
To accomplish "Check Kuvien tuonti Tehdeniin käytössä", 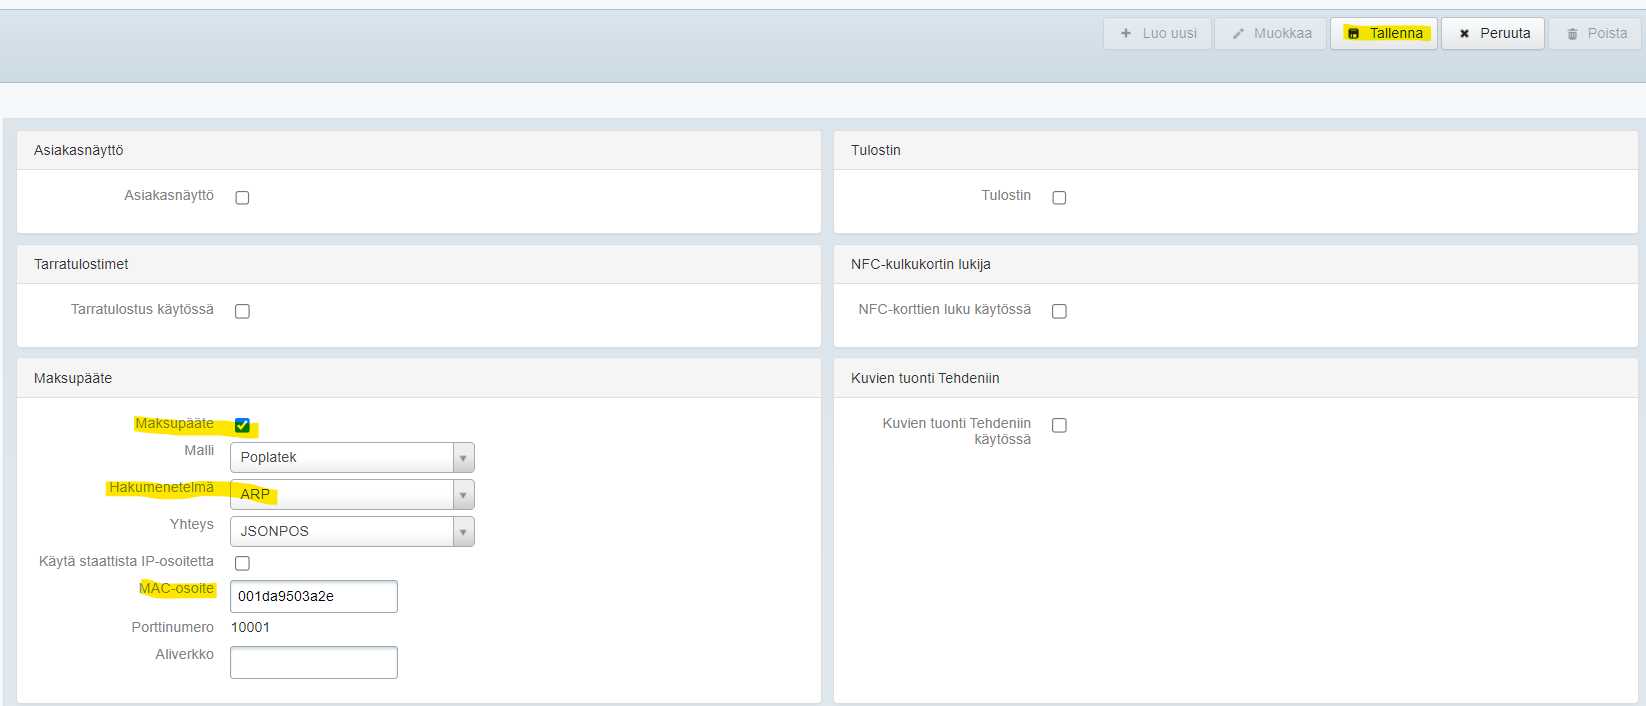I will tap(1059, 426).
